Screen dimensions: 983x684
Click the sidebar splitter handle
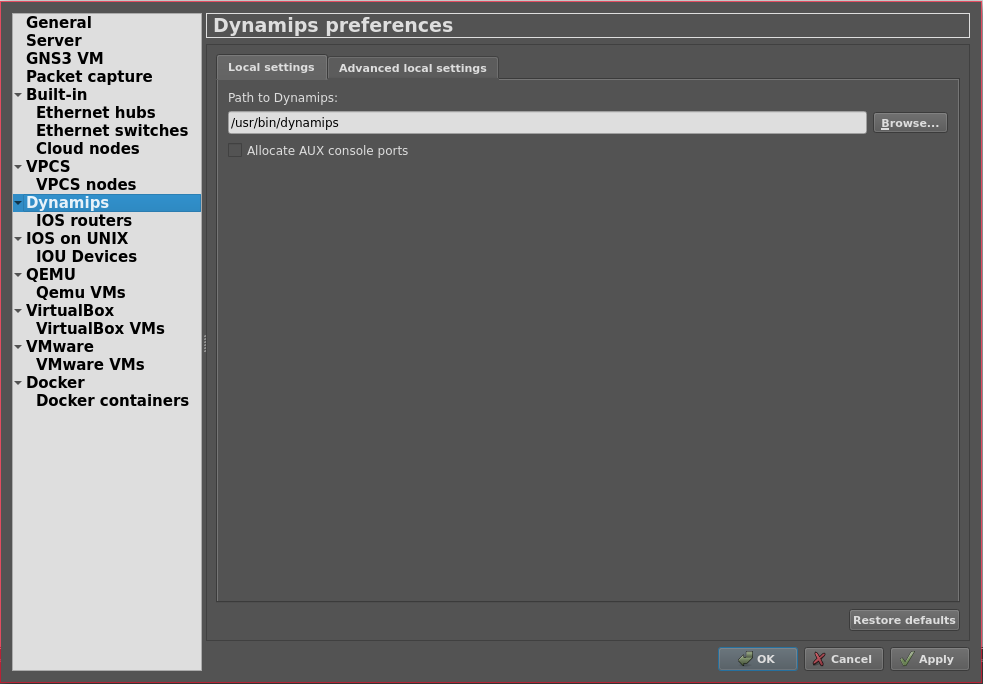(204, 343)
